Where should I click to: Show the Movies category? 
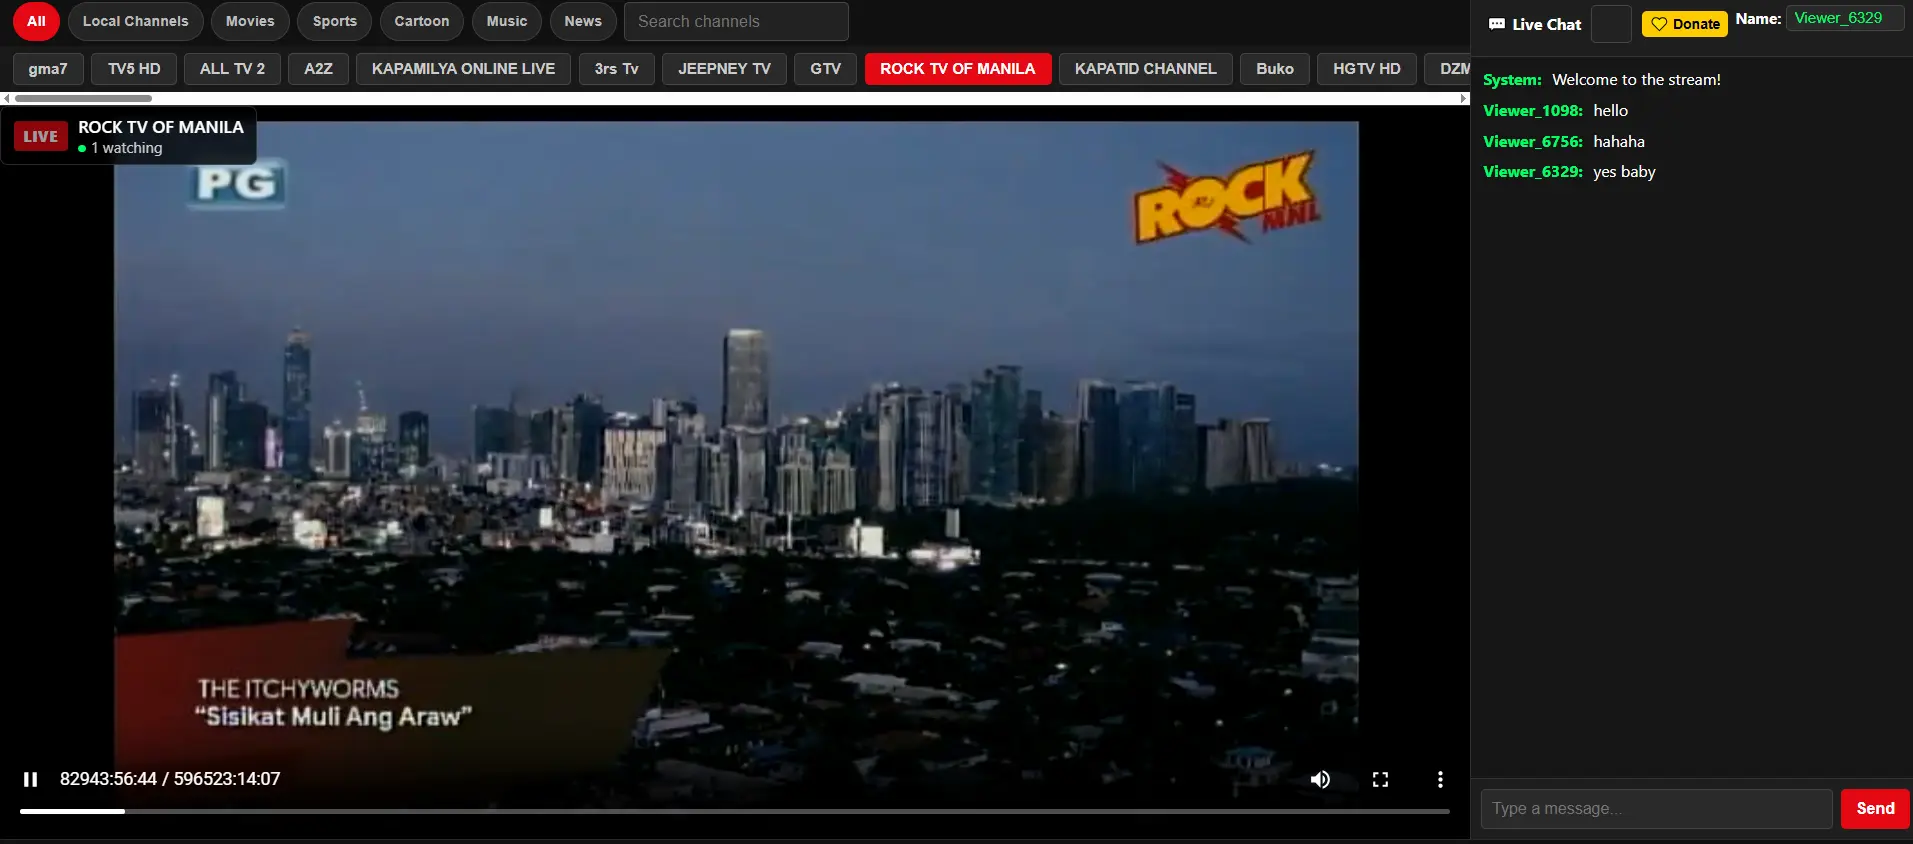[250, 21]
